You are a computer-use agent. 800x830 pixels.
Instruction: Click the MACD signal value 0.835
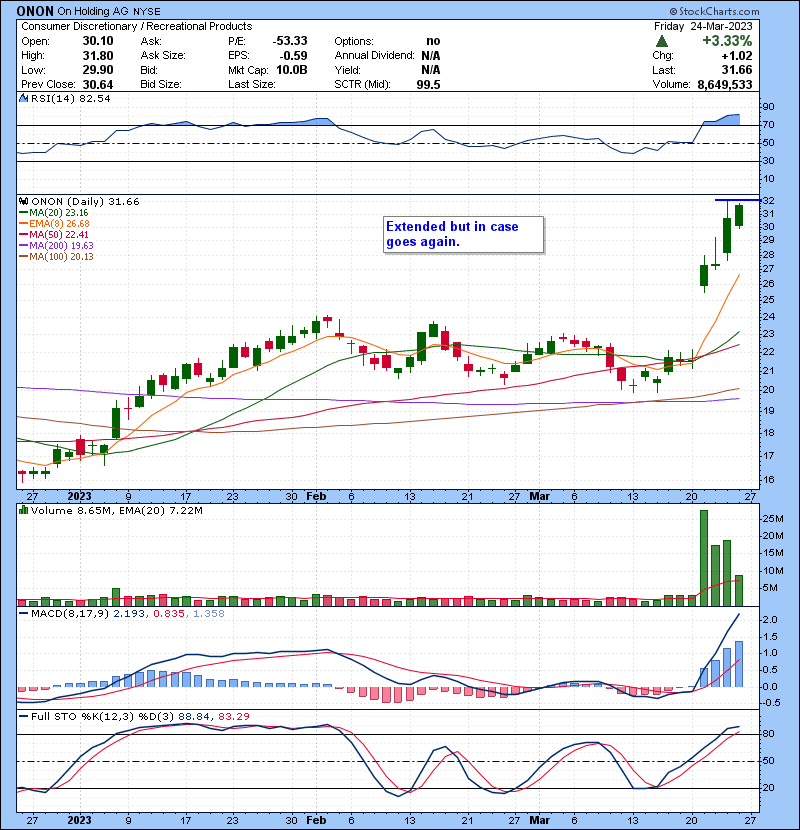[168, 614]
